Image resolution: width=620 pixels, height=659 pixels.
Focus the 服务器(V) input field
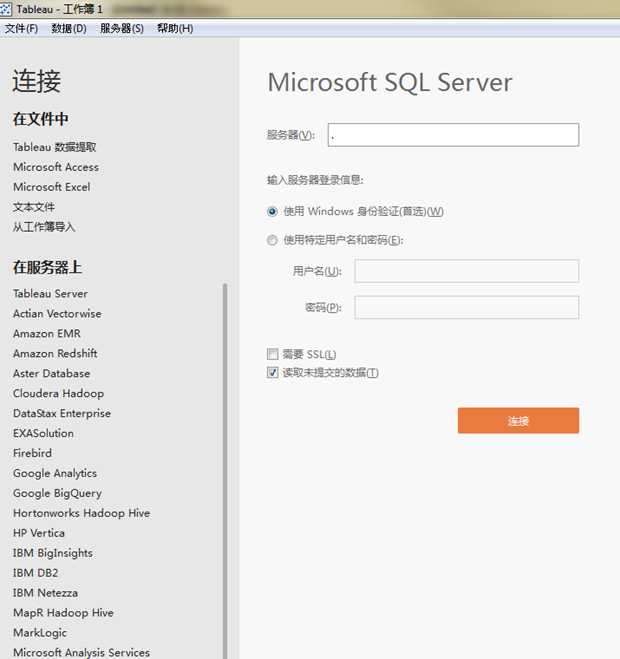453,135
